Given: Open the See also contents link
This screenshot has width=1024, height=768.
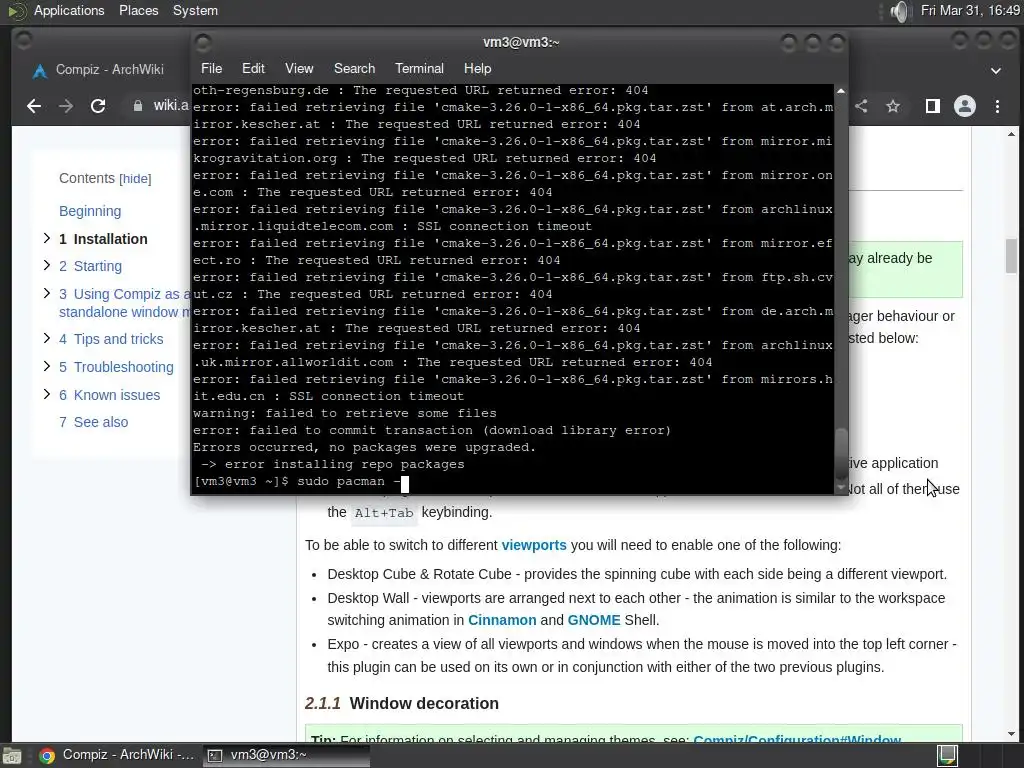Looking at the screenshot, I should [93, 422].
